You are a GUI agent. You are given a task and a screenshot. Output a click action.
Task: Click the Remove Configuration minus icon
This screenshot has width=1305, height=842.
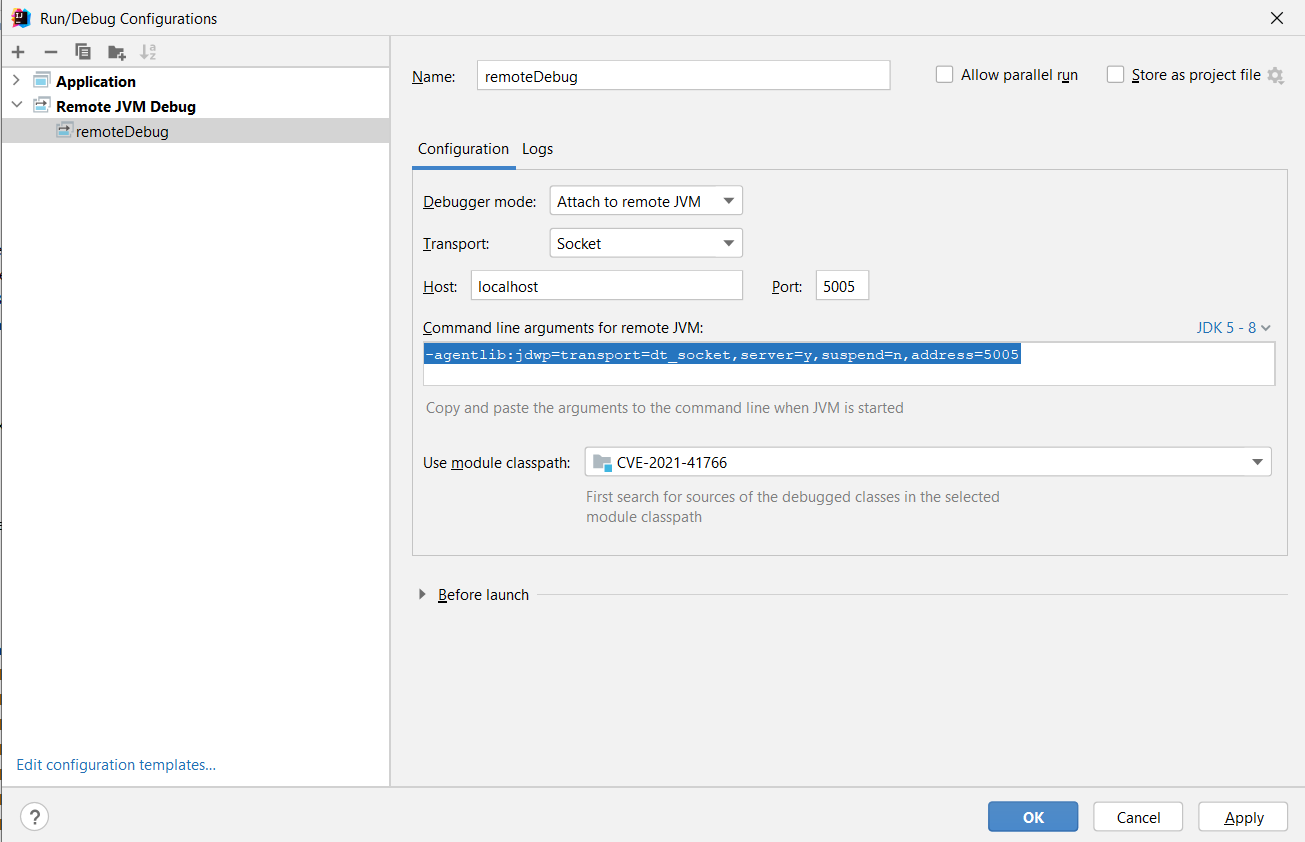tap(50, 52)
